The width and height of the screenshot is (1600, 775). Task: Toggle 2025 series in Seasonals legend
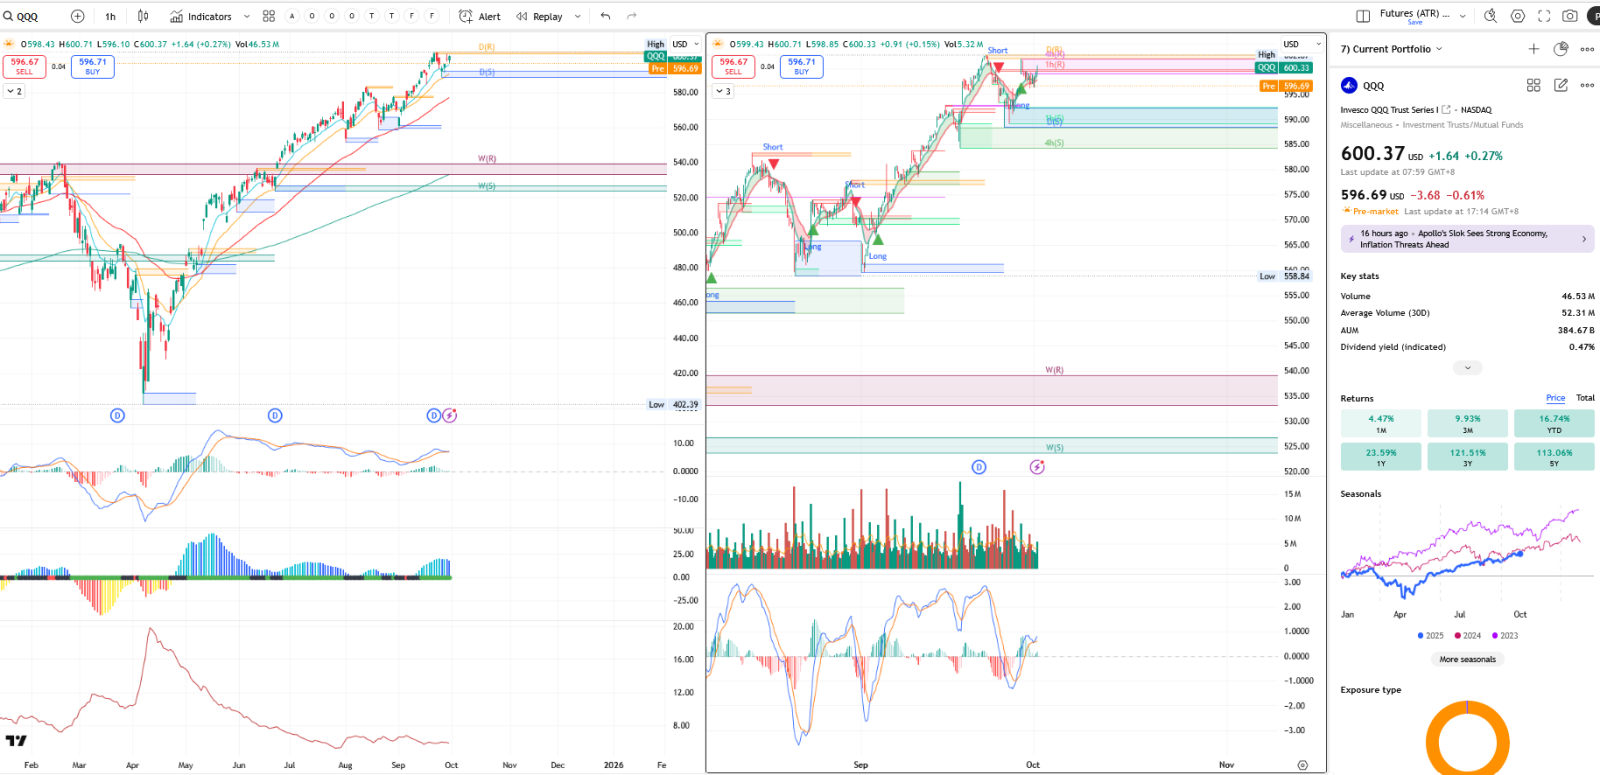(1431, 636)
